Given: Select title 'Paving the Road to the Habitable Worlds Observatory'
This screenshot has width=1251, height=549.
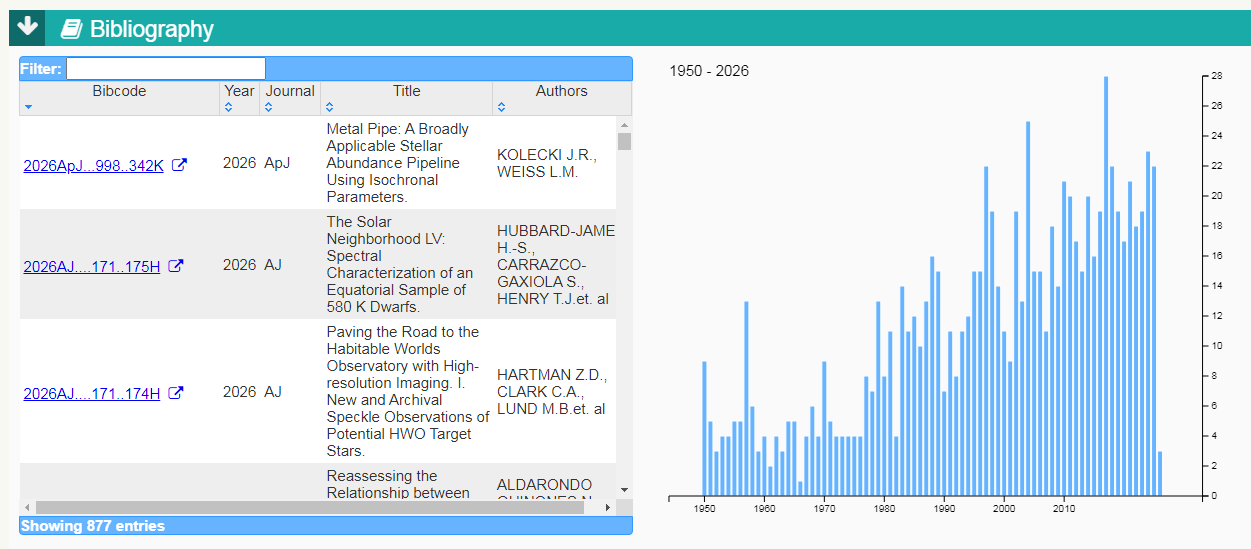Looking at the screenshot, I should (407, 391).
